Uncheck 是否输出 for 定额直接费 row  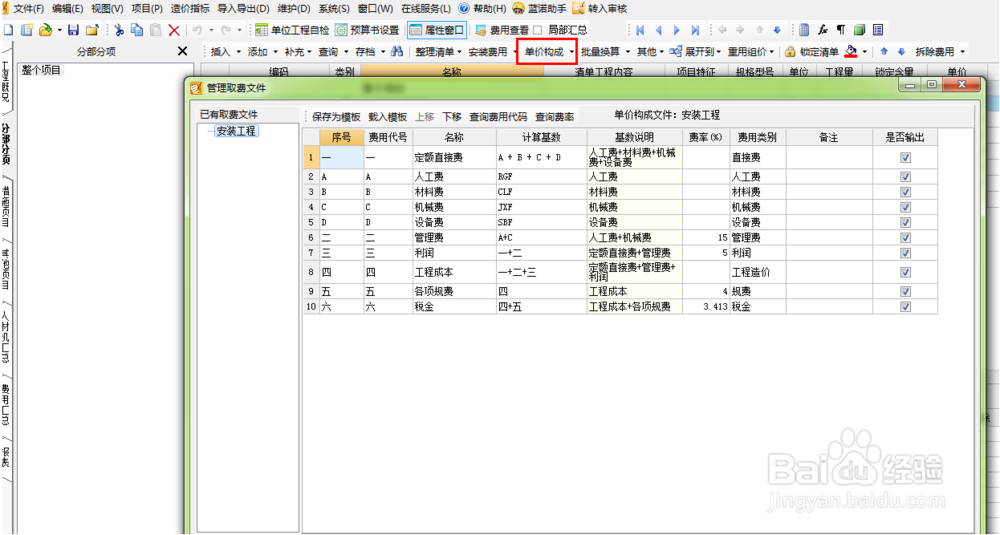tap(905, 158)
